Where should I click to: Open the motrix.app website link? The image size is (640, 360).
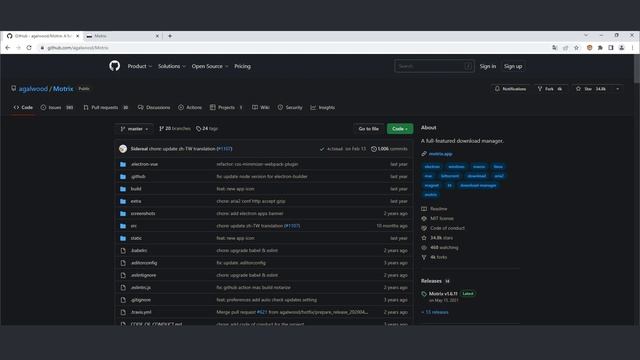click(440, 154)
